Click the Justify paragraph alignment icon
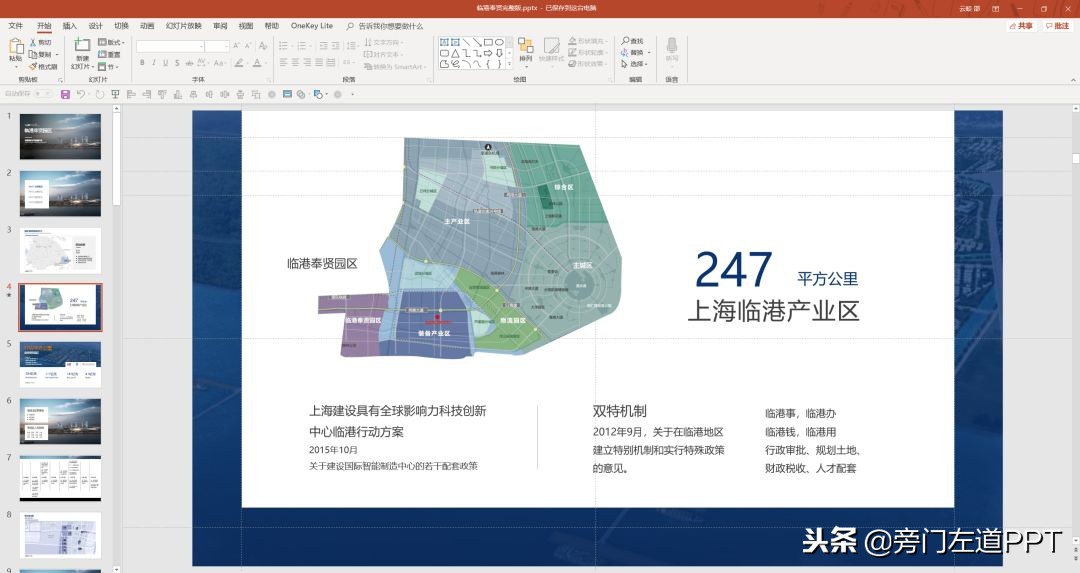The image size is (1080, 573). pyautogui.click(x=318, y=63)
